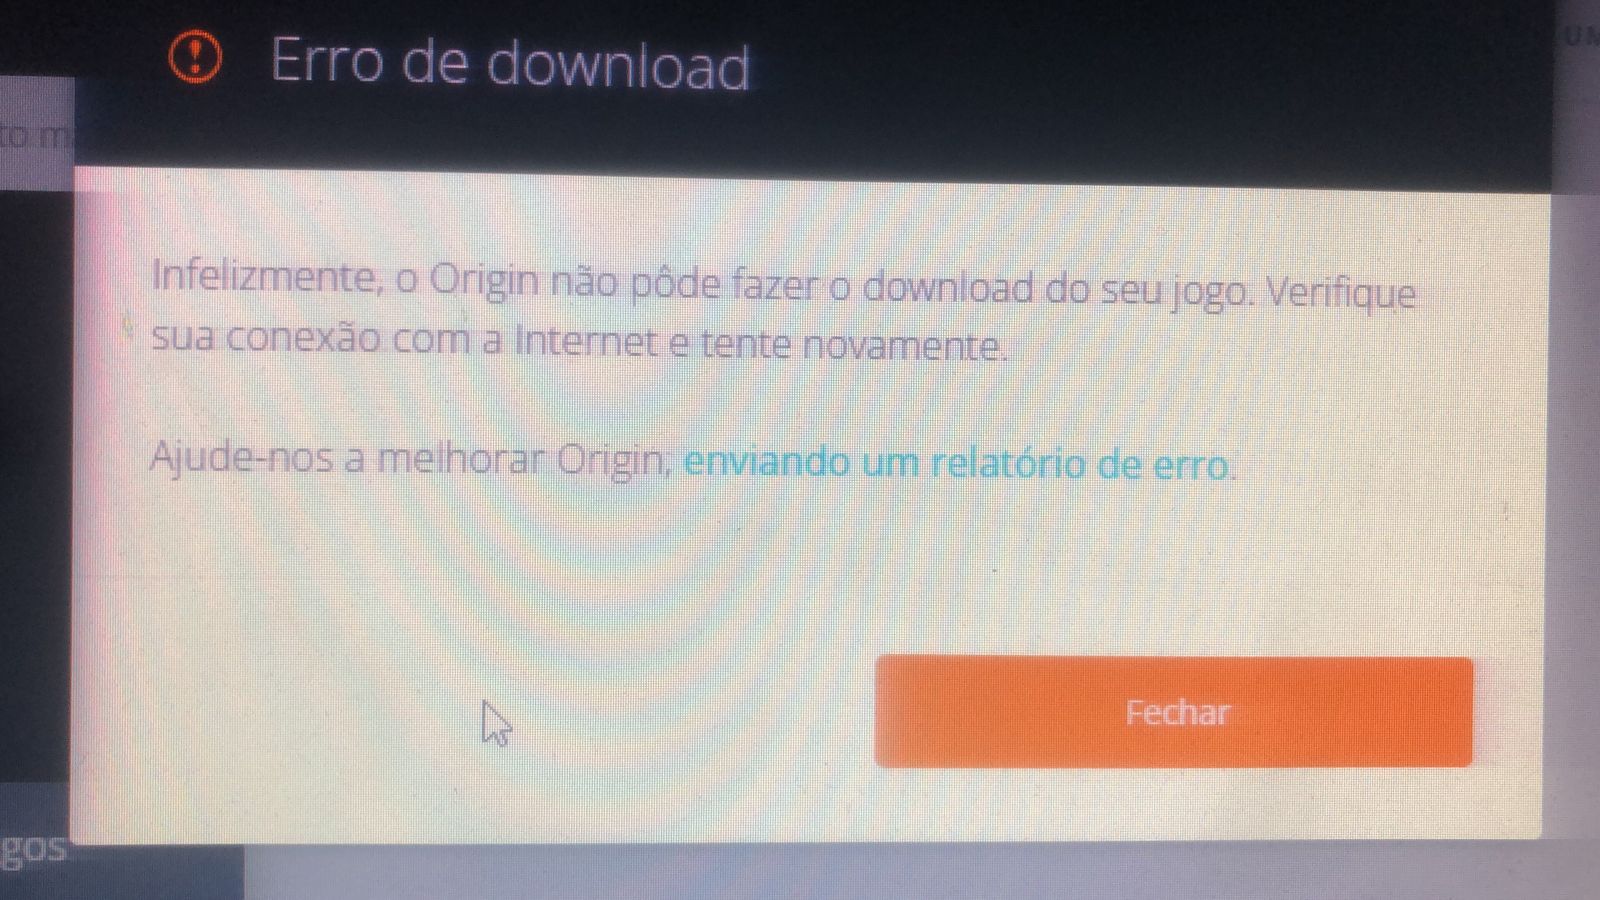Click the word 'Origin' after 'melhorar'

(612, 461)
